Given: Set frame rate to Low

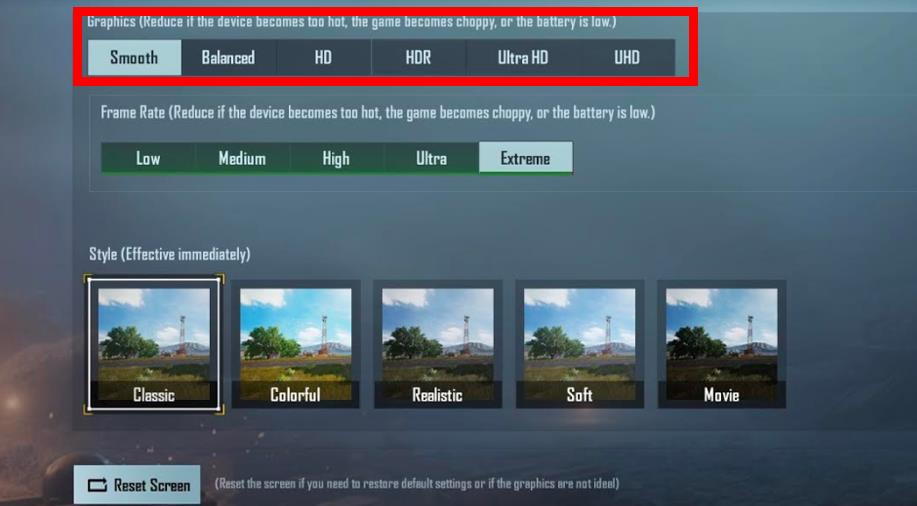Looking at the screenshot, I should click(148, 158).
